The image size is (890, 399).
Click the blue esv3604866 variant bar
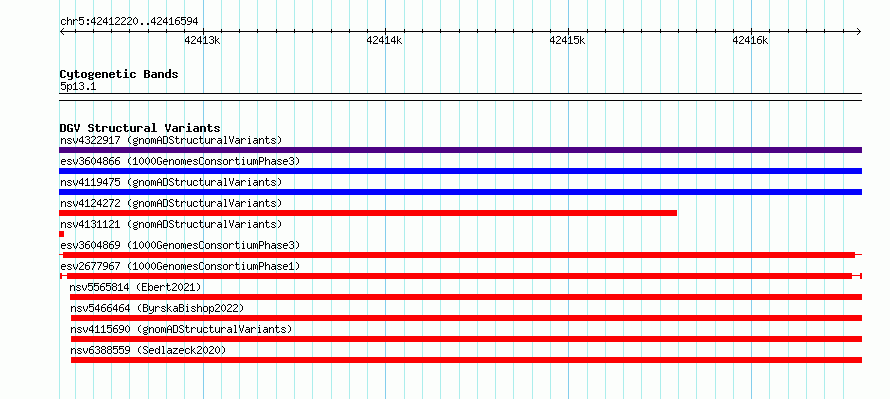(x=460, y=171)
